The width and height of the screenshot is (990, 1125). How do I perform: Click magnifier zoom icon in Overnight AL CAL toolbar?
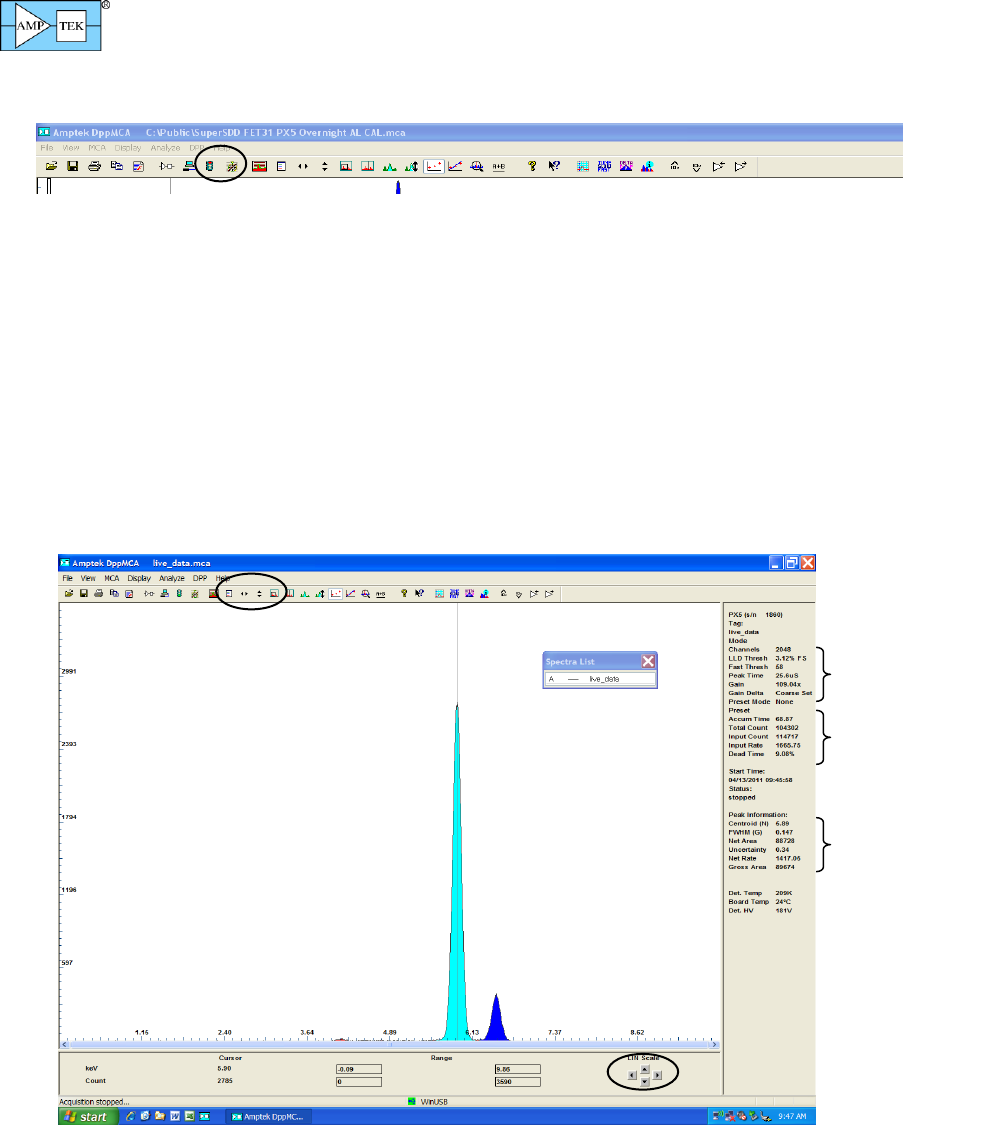point(476,166)
